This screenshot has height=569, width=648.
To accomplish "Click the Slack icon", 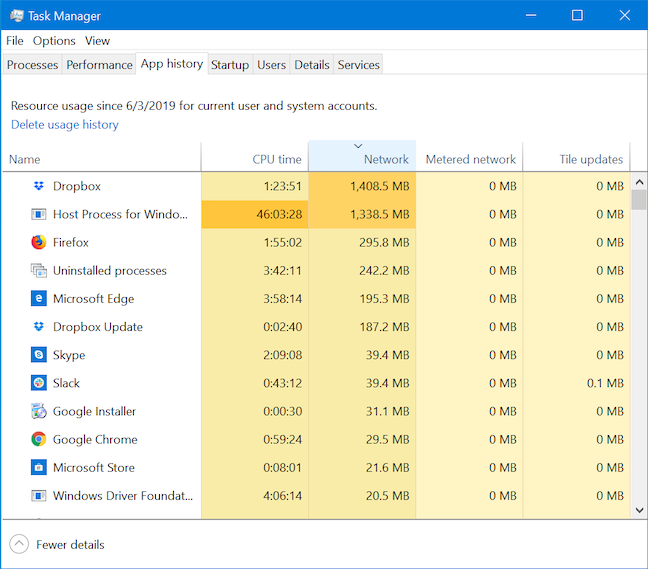I will (x=38, y=383).
